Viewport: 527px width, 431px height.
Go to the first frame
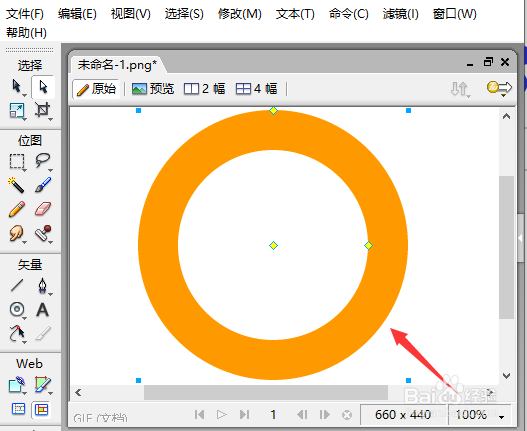click(199, 415)
